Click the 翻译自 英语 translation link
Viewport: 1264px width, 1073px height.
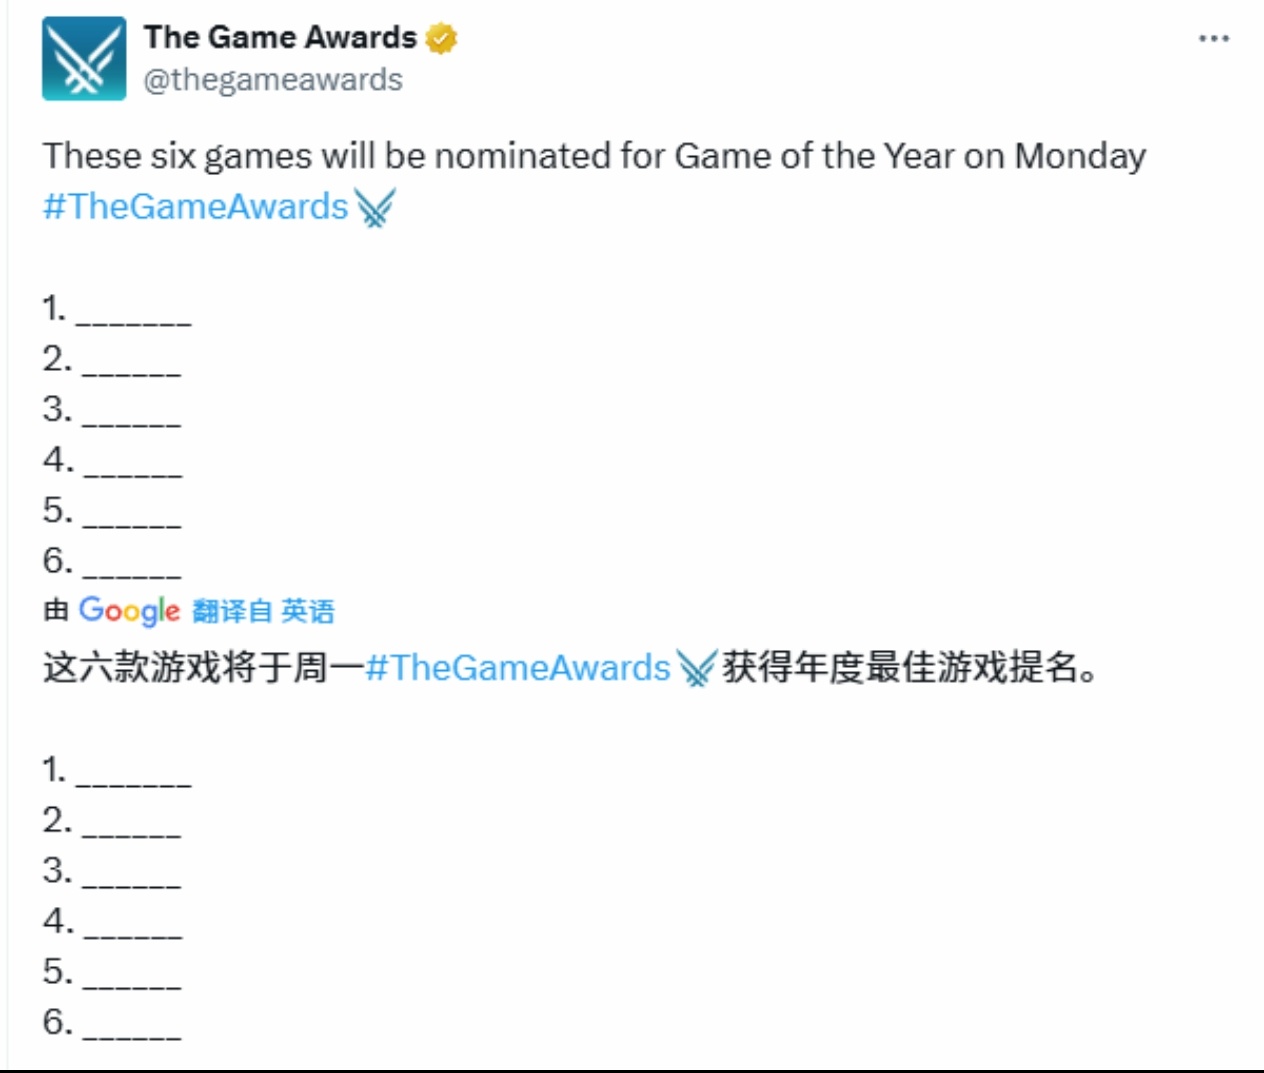pos(263,611)
